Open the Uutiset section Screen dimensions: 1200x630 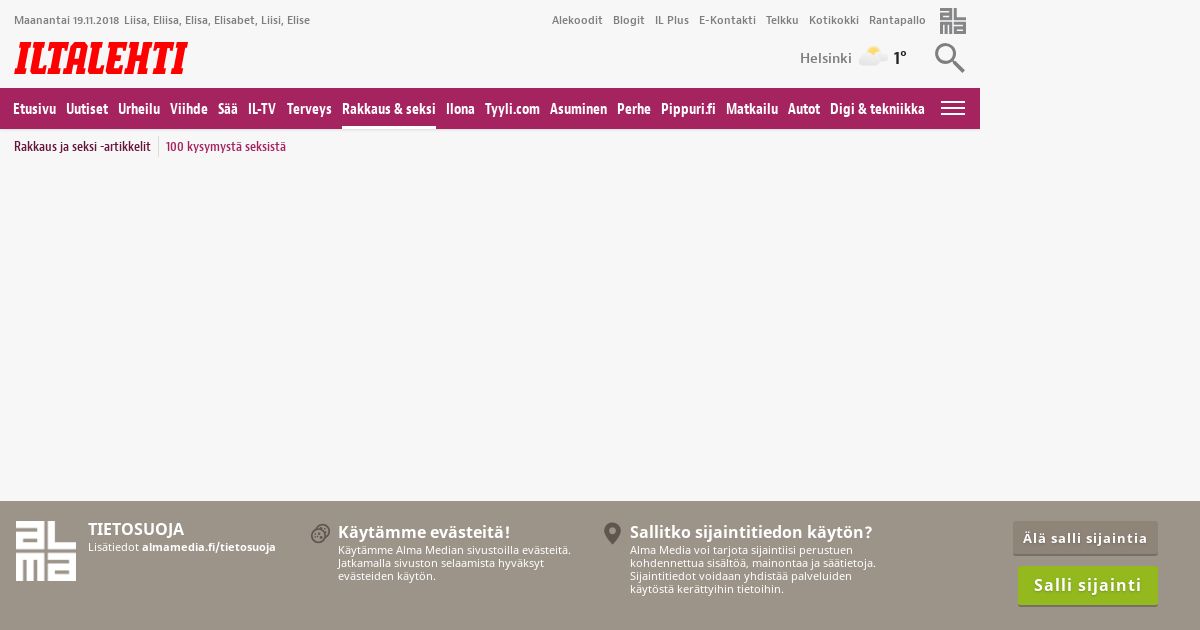87,109
